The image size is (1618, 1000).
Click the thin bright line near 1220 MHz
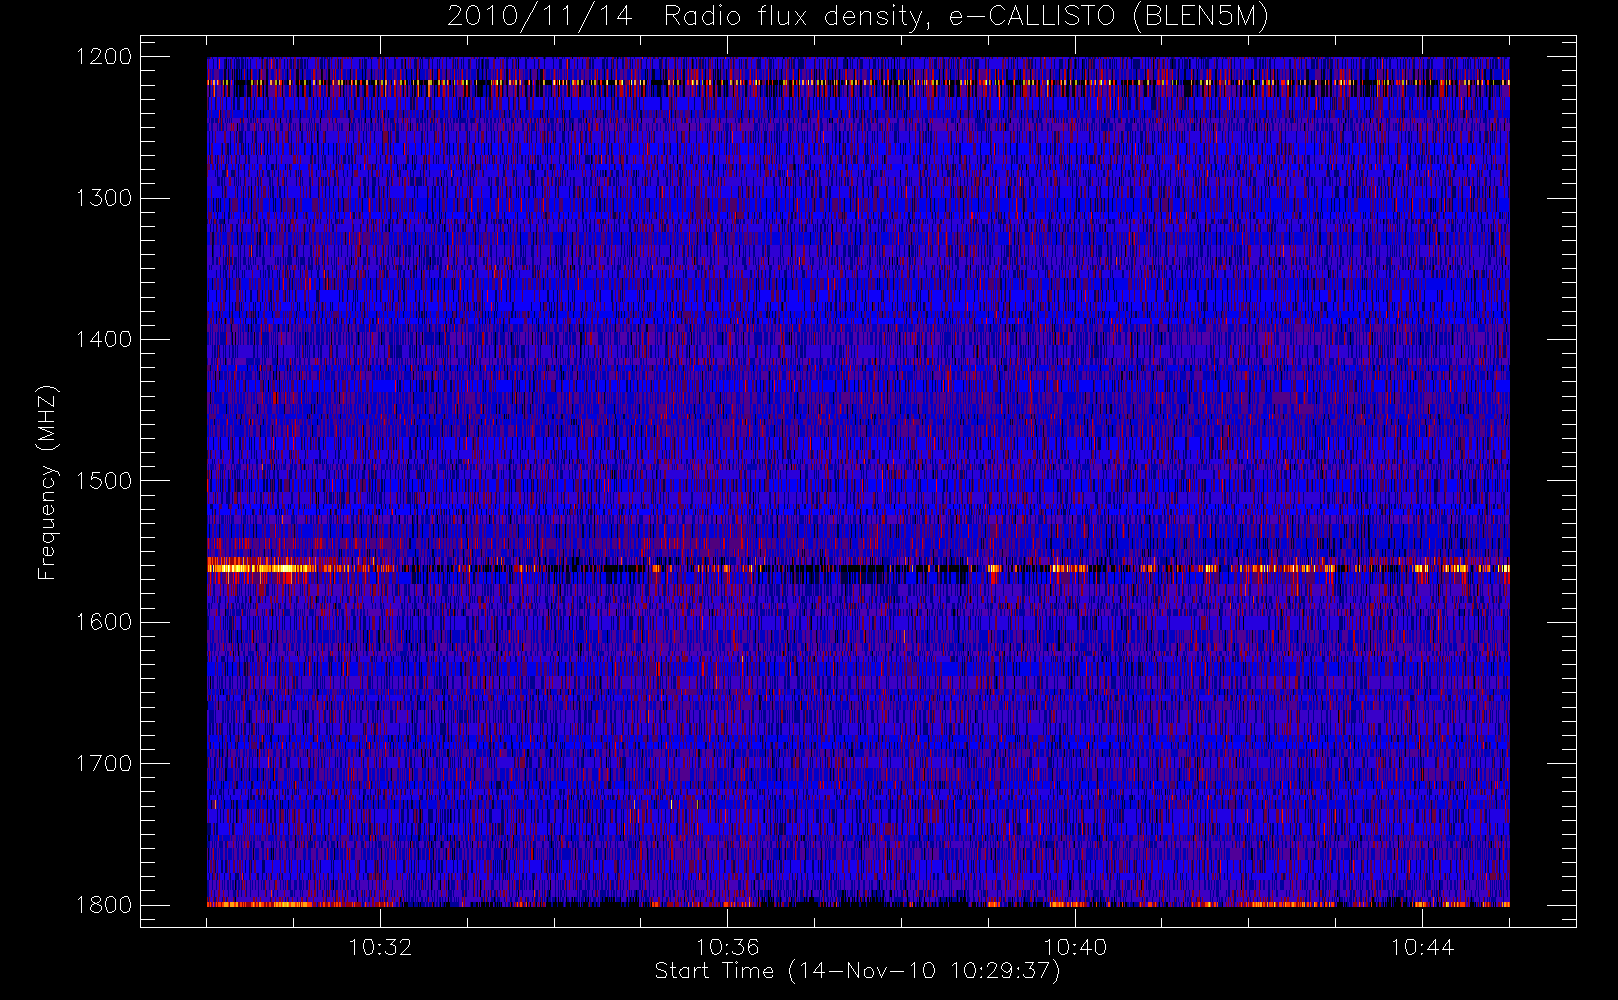[x=858, y=83]
